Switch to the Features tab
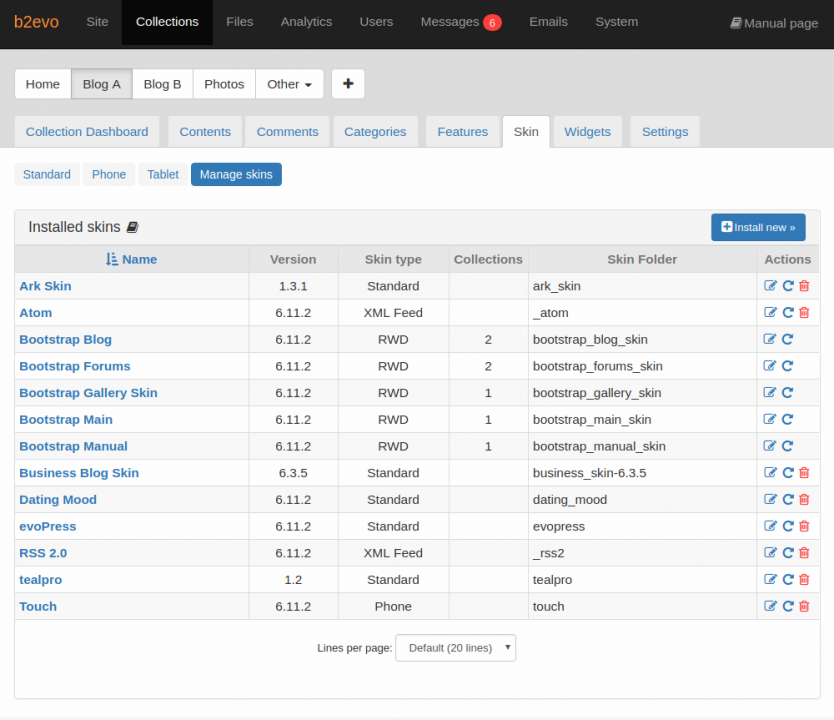This screenshot has height=720, width=834. (x=462, y=131)
